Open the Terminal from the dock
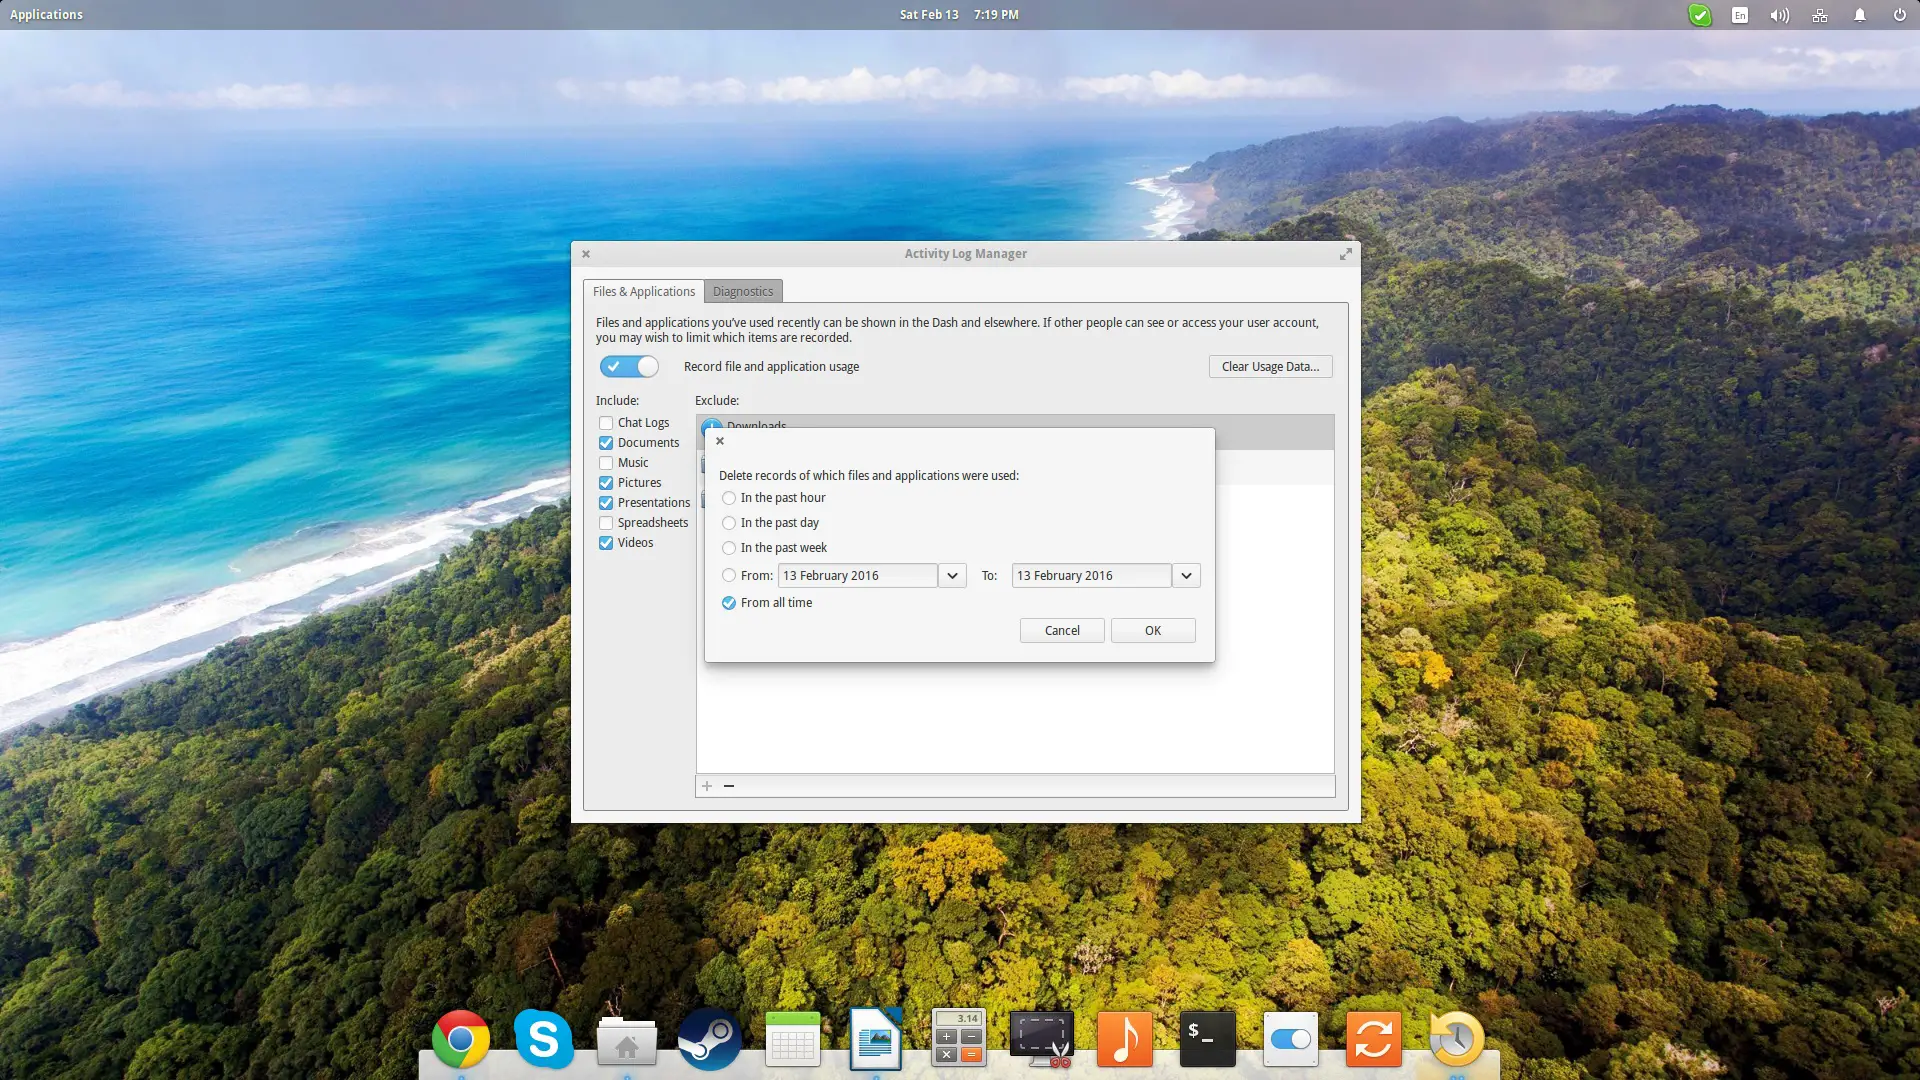Screen dimensions: 1920x1080 [1208, 1039]
